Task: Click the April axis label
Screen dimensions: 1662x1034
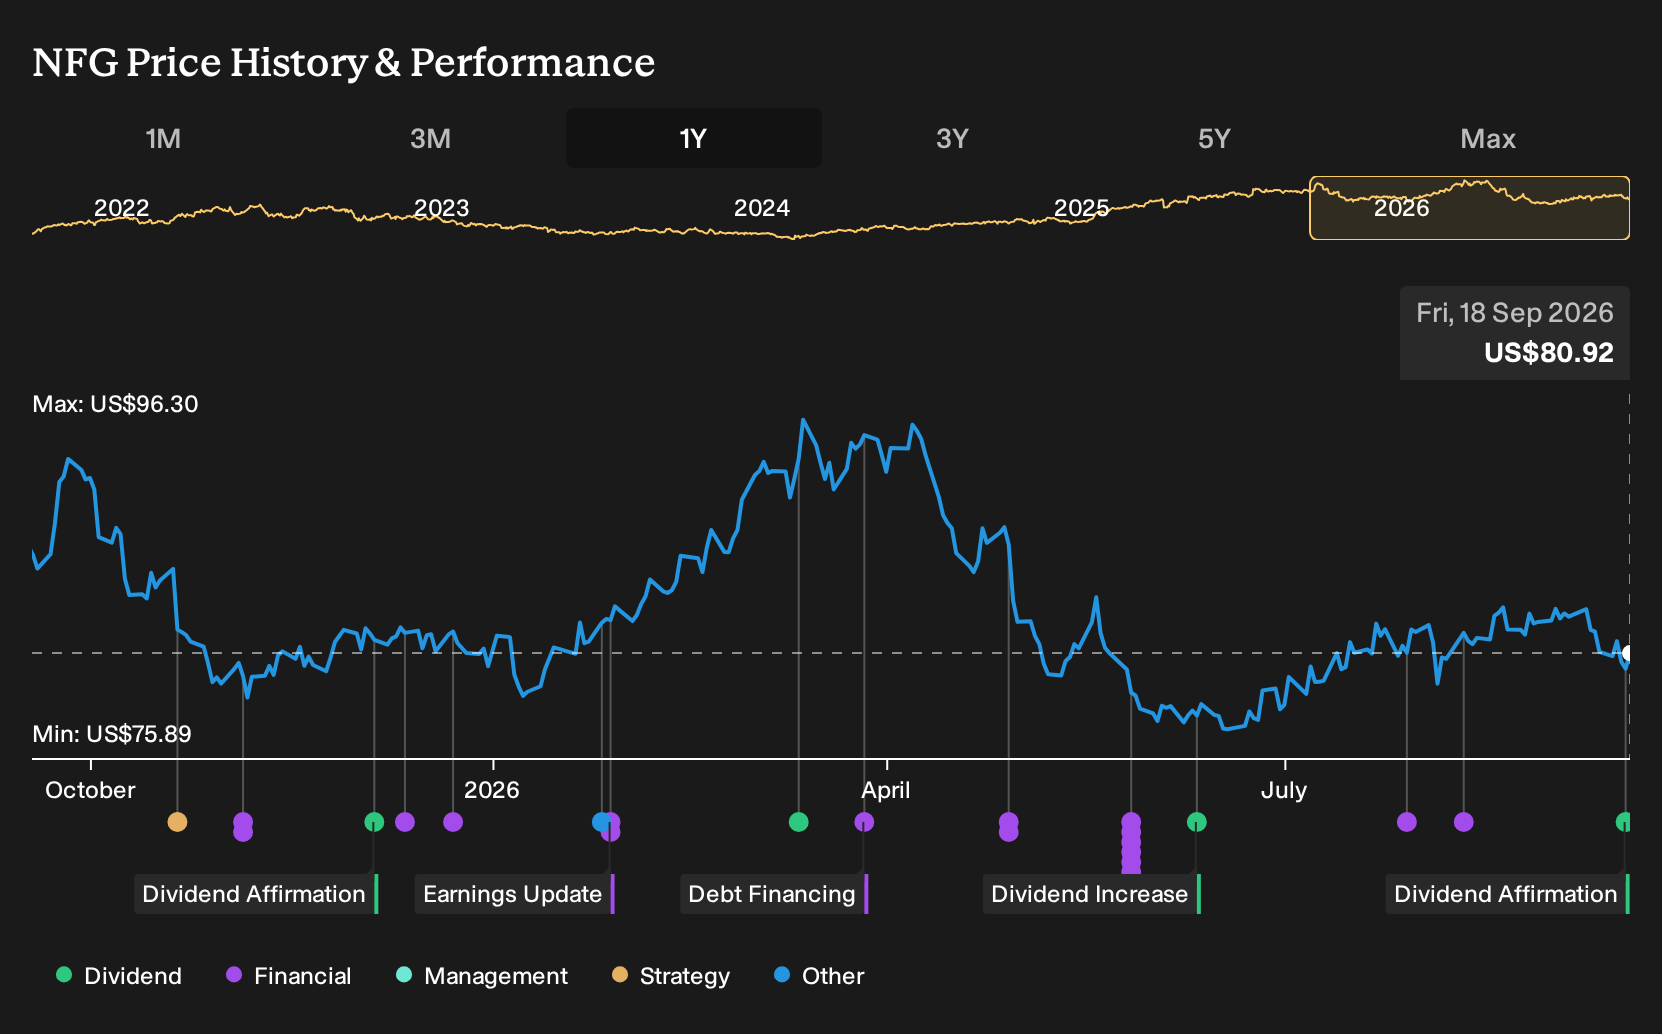Action: (x=886, y=790)
